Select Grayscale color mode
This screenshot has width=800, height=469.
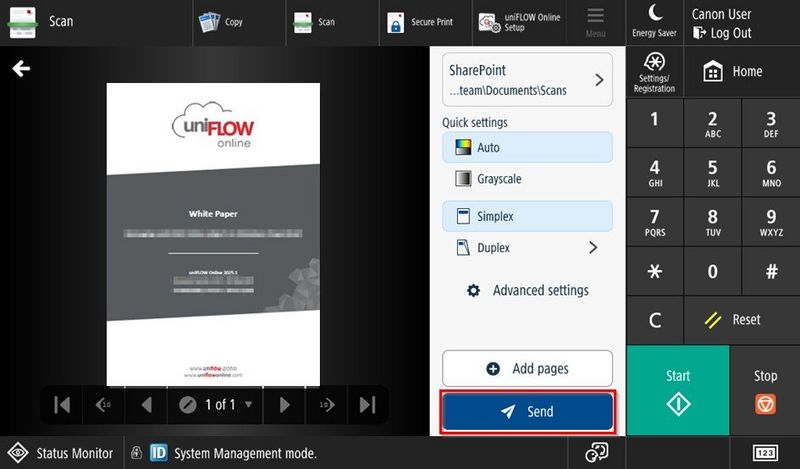click(x=526, y=179)
